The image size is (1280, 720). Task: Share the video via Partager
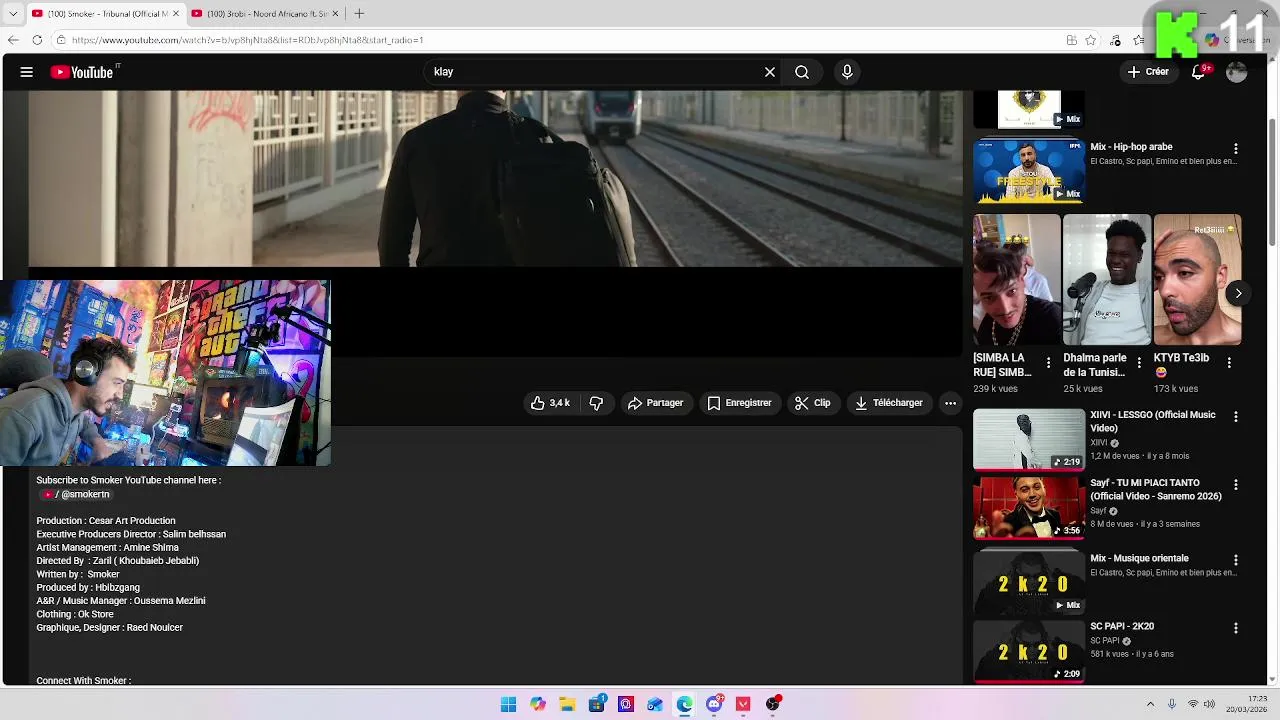coord(656,403)
